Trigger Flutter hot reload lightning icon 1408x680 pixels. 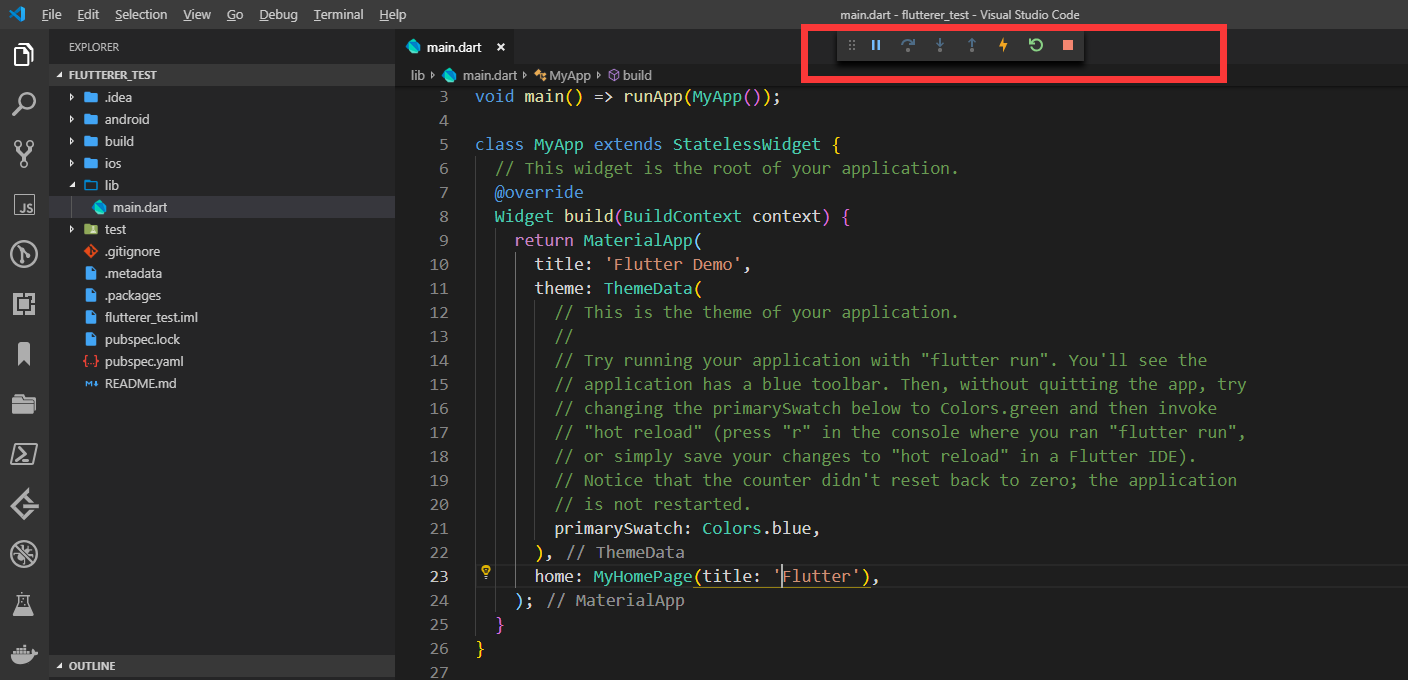click(x=1003, y=45)
